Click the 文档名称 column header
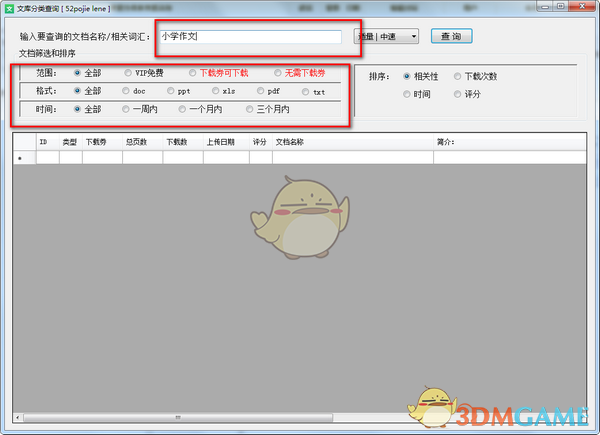The width and height of the screenshot is (600, 435). [x=353, y=142]
